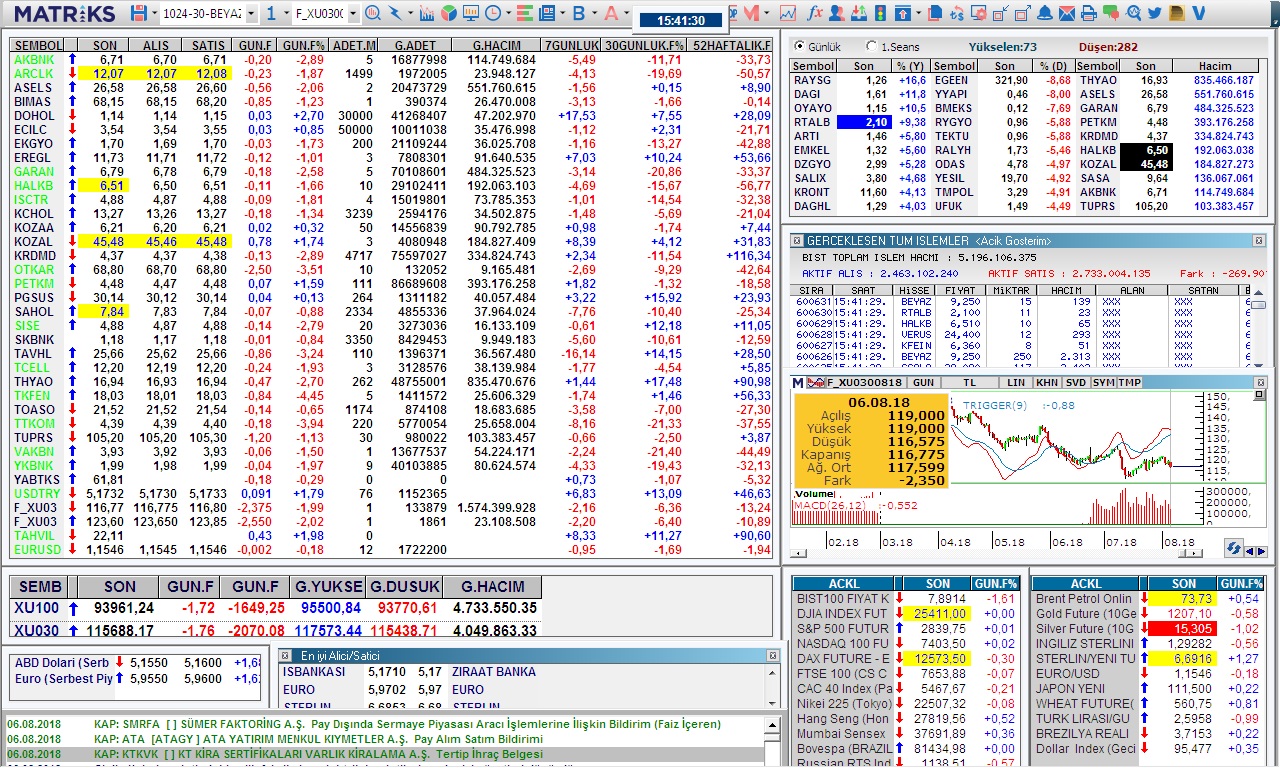
Task: Select the Günlük radio button
Action: [x=798, y=47]
